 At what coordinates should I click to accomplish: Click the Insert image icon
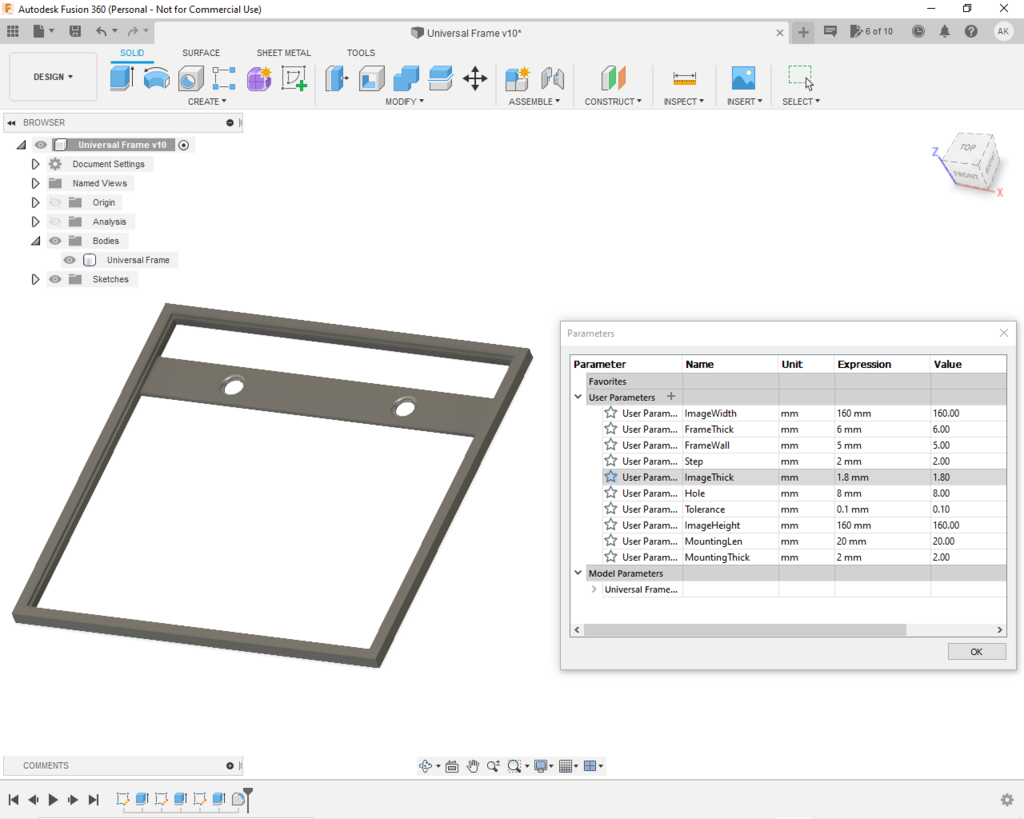[x=743, y=78]
